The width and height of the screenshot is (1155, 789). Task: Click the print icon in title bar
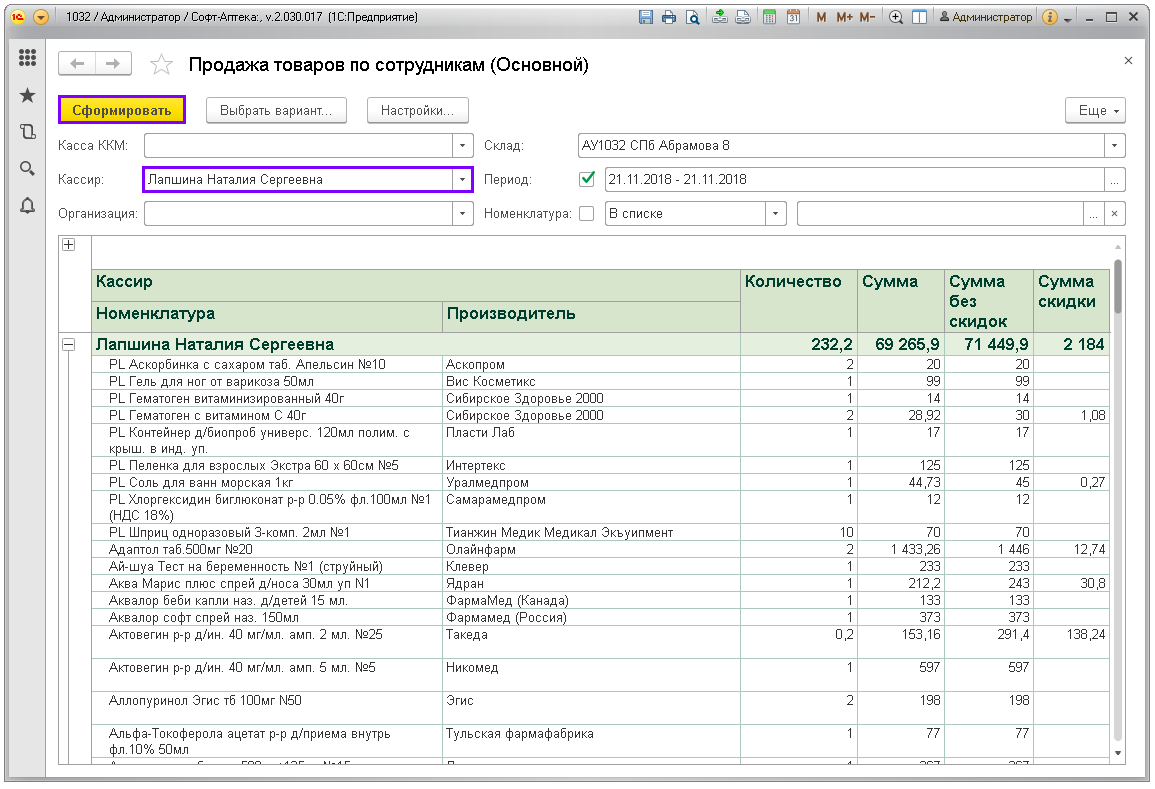(x=668, y=18)
